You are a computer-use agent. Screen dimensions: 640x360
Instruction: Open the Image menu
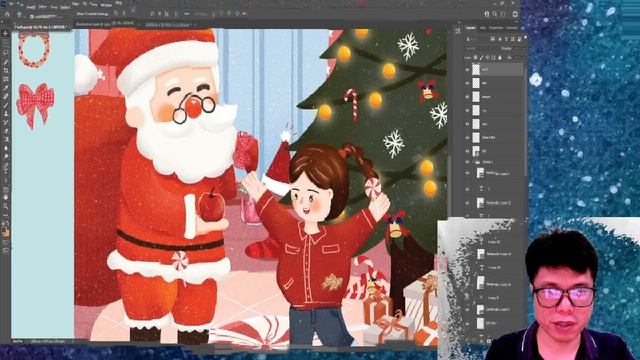point(31,7)
